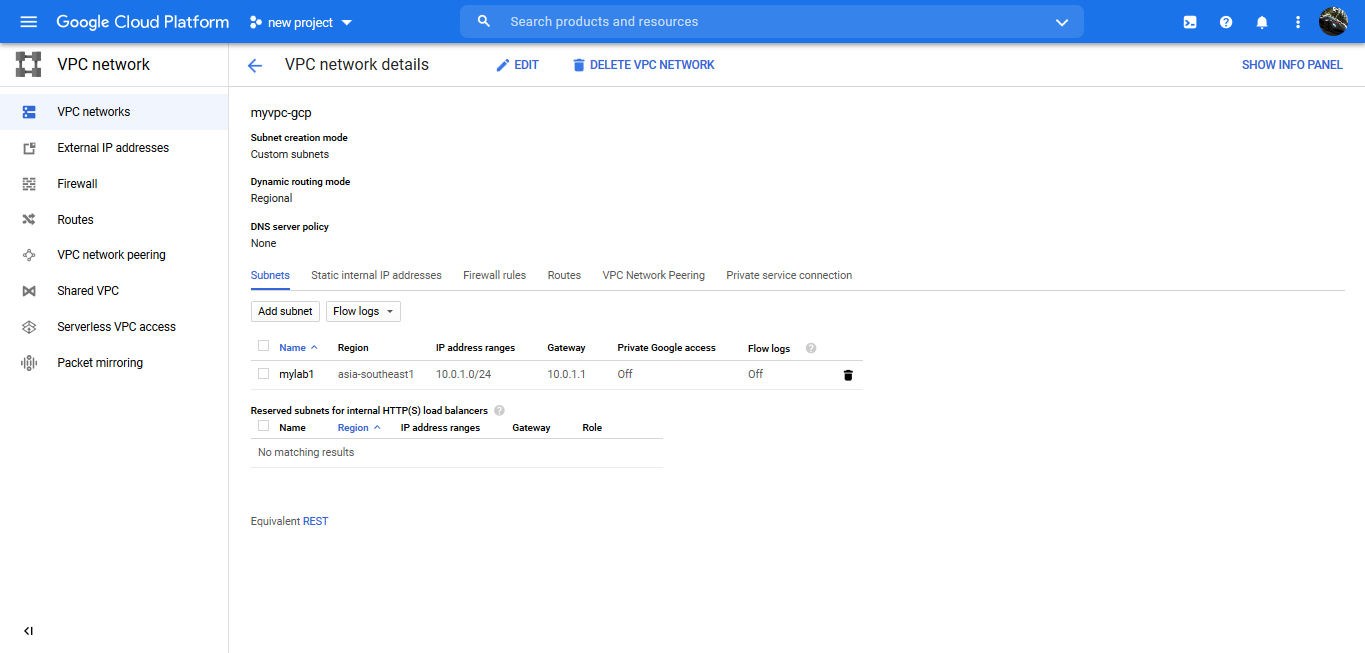Toggle Reserved subnets table header checkbox

263,426
